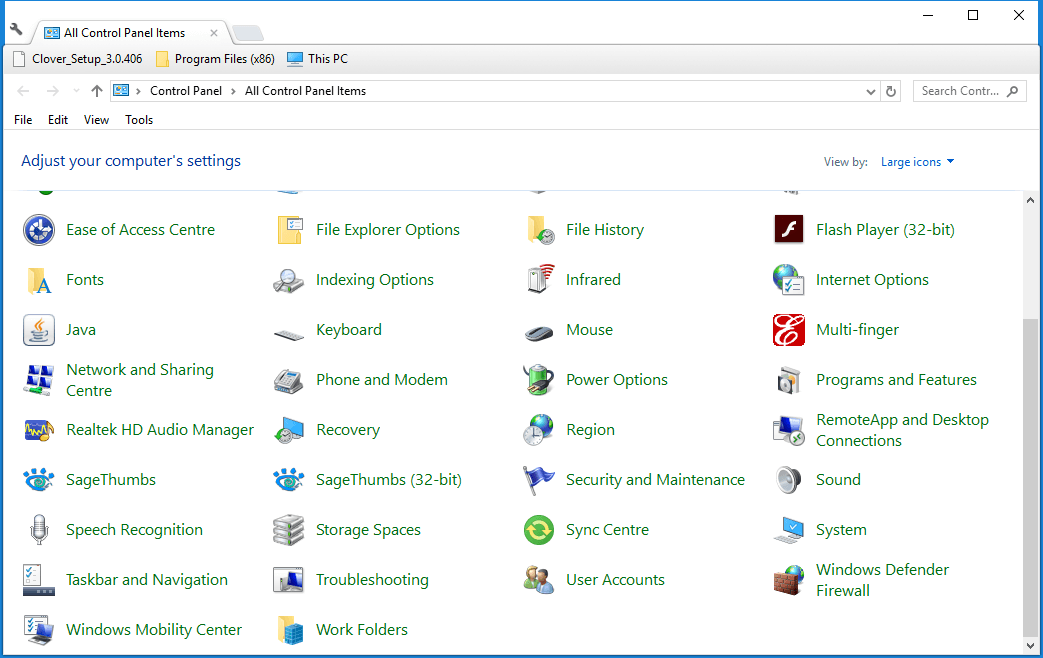The width and height of the screenshot is (1043, 658).
Task: Open the Region globe clock icon
Action: coord(539,430)
